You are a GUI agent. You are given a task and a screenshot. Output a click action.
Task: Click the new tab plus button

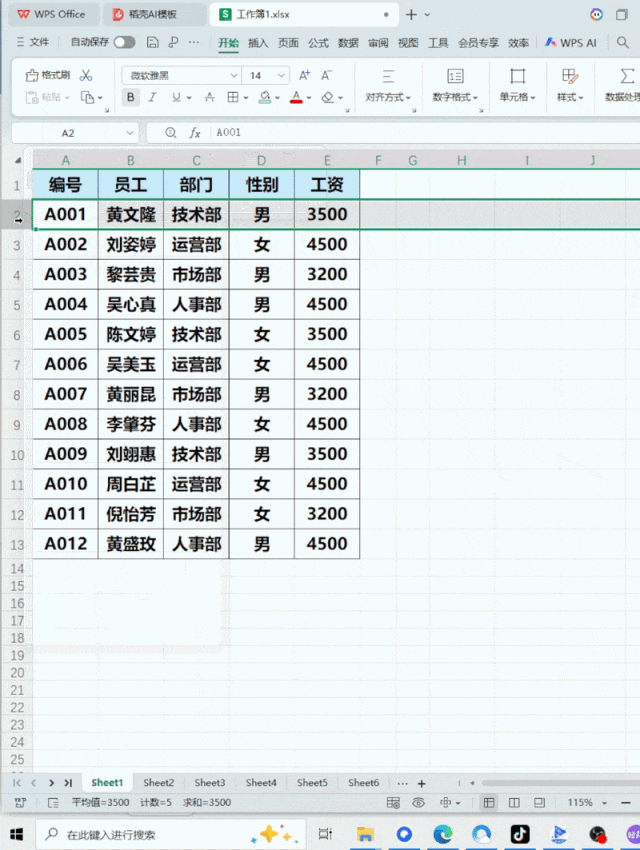(x=411, y=15)
